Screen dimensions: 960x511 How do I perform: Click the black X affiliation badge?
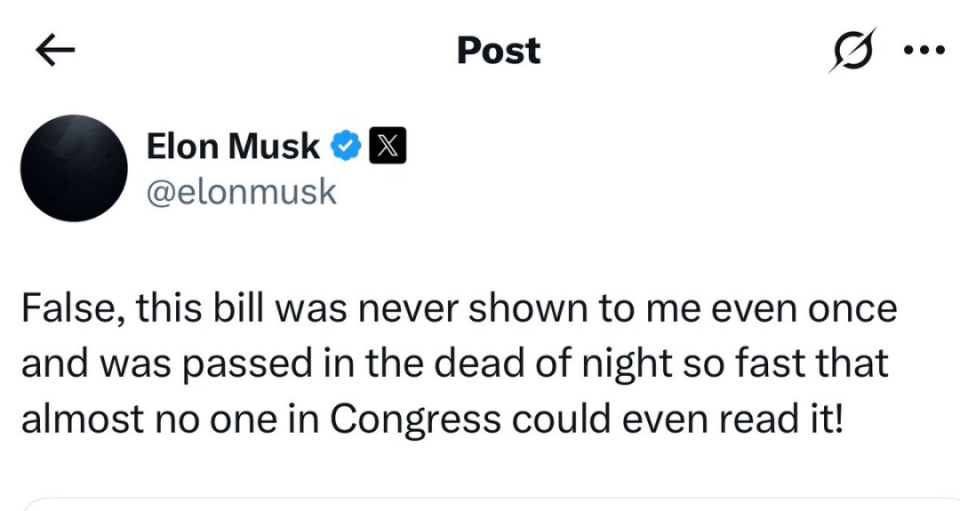click(x=387, y=146)
